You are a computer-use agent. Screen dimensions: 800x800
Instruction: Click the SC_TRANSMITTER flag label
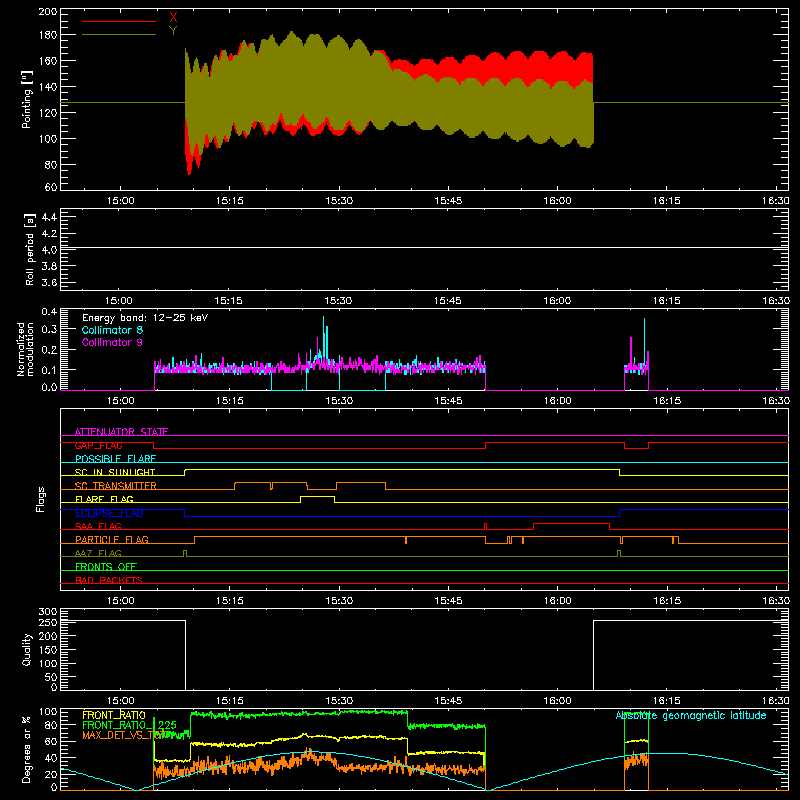tap(115, 486)
